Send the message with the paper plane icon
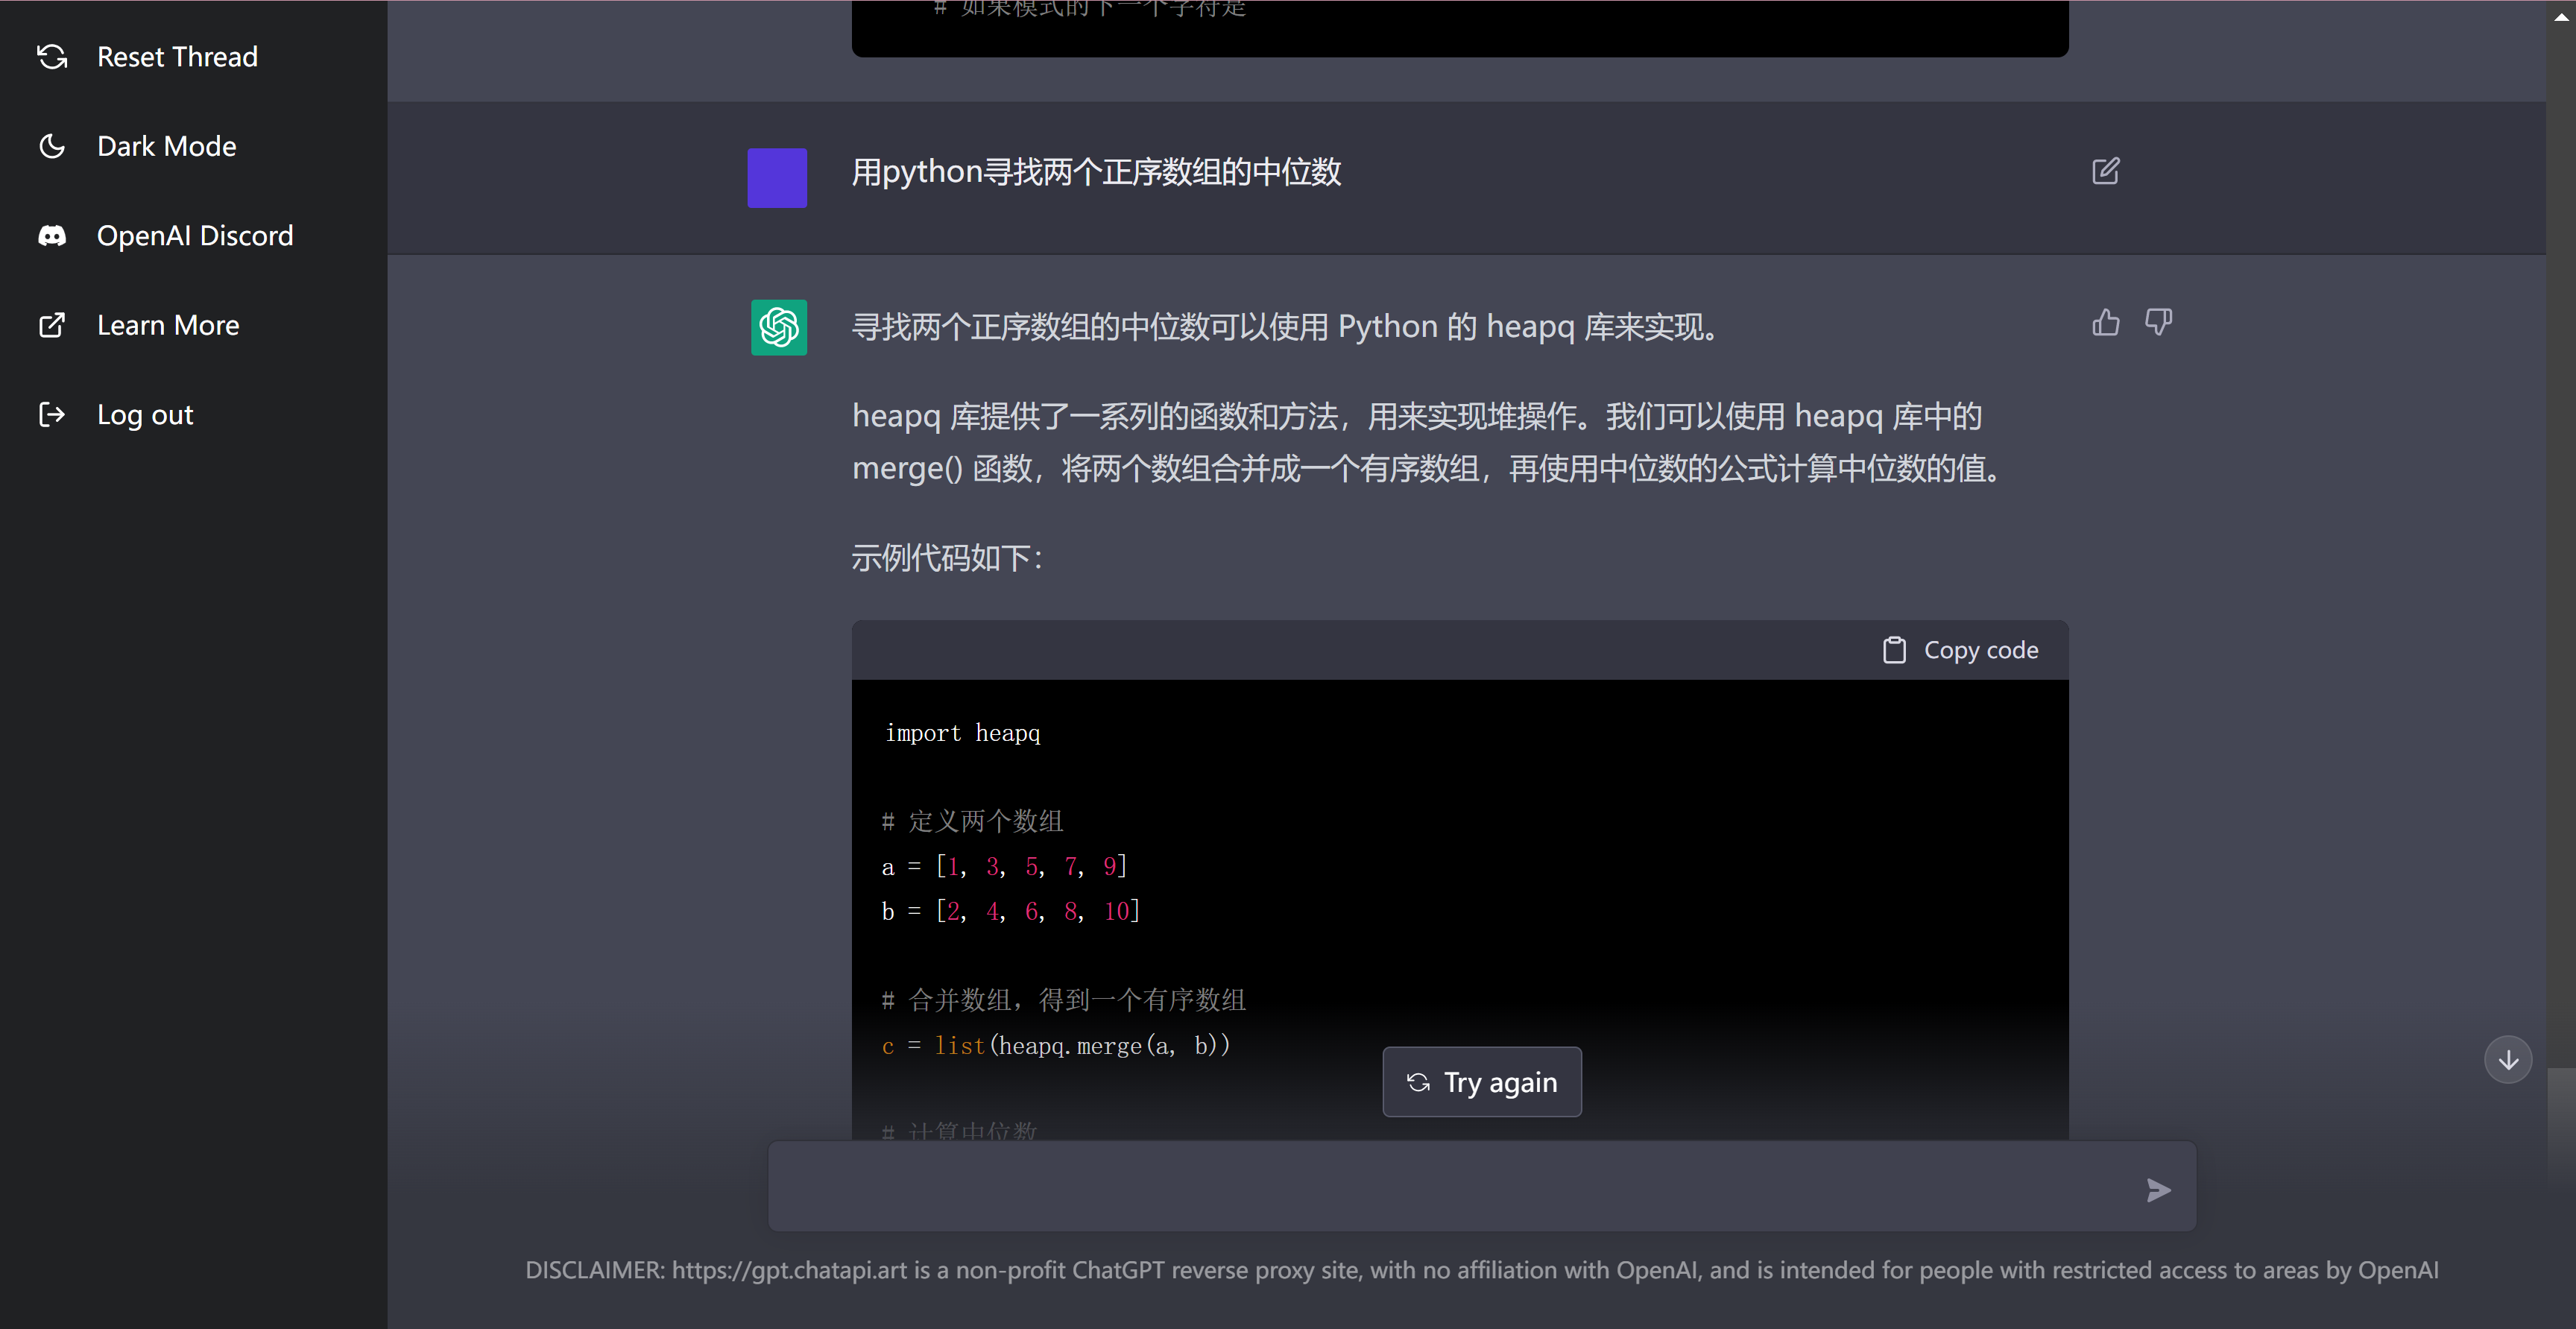 2158,1190
